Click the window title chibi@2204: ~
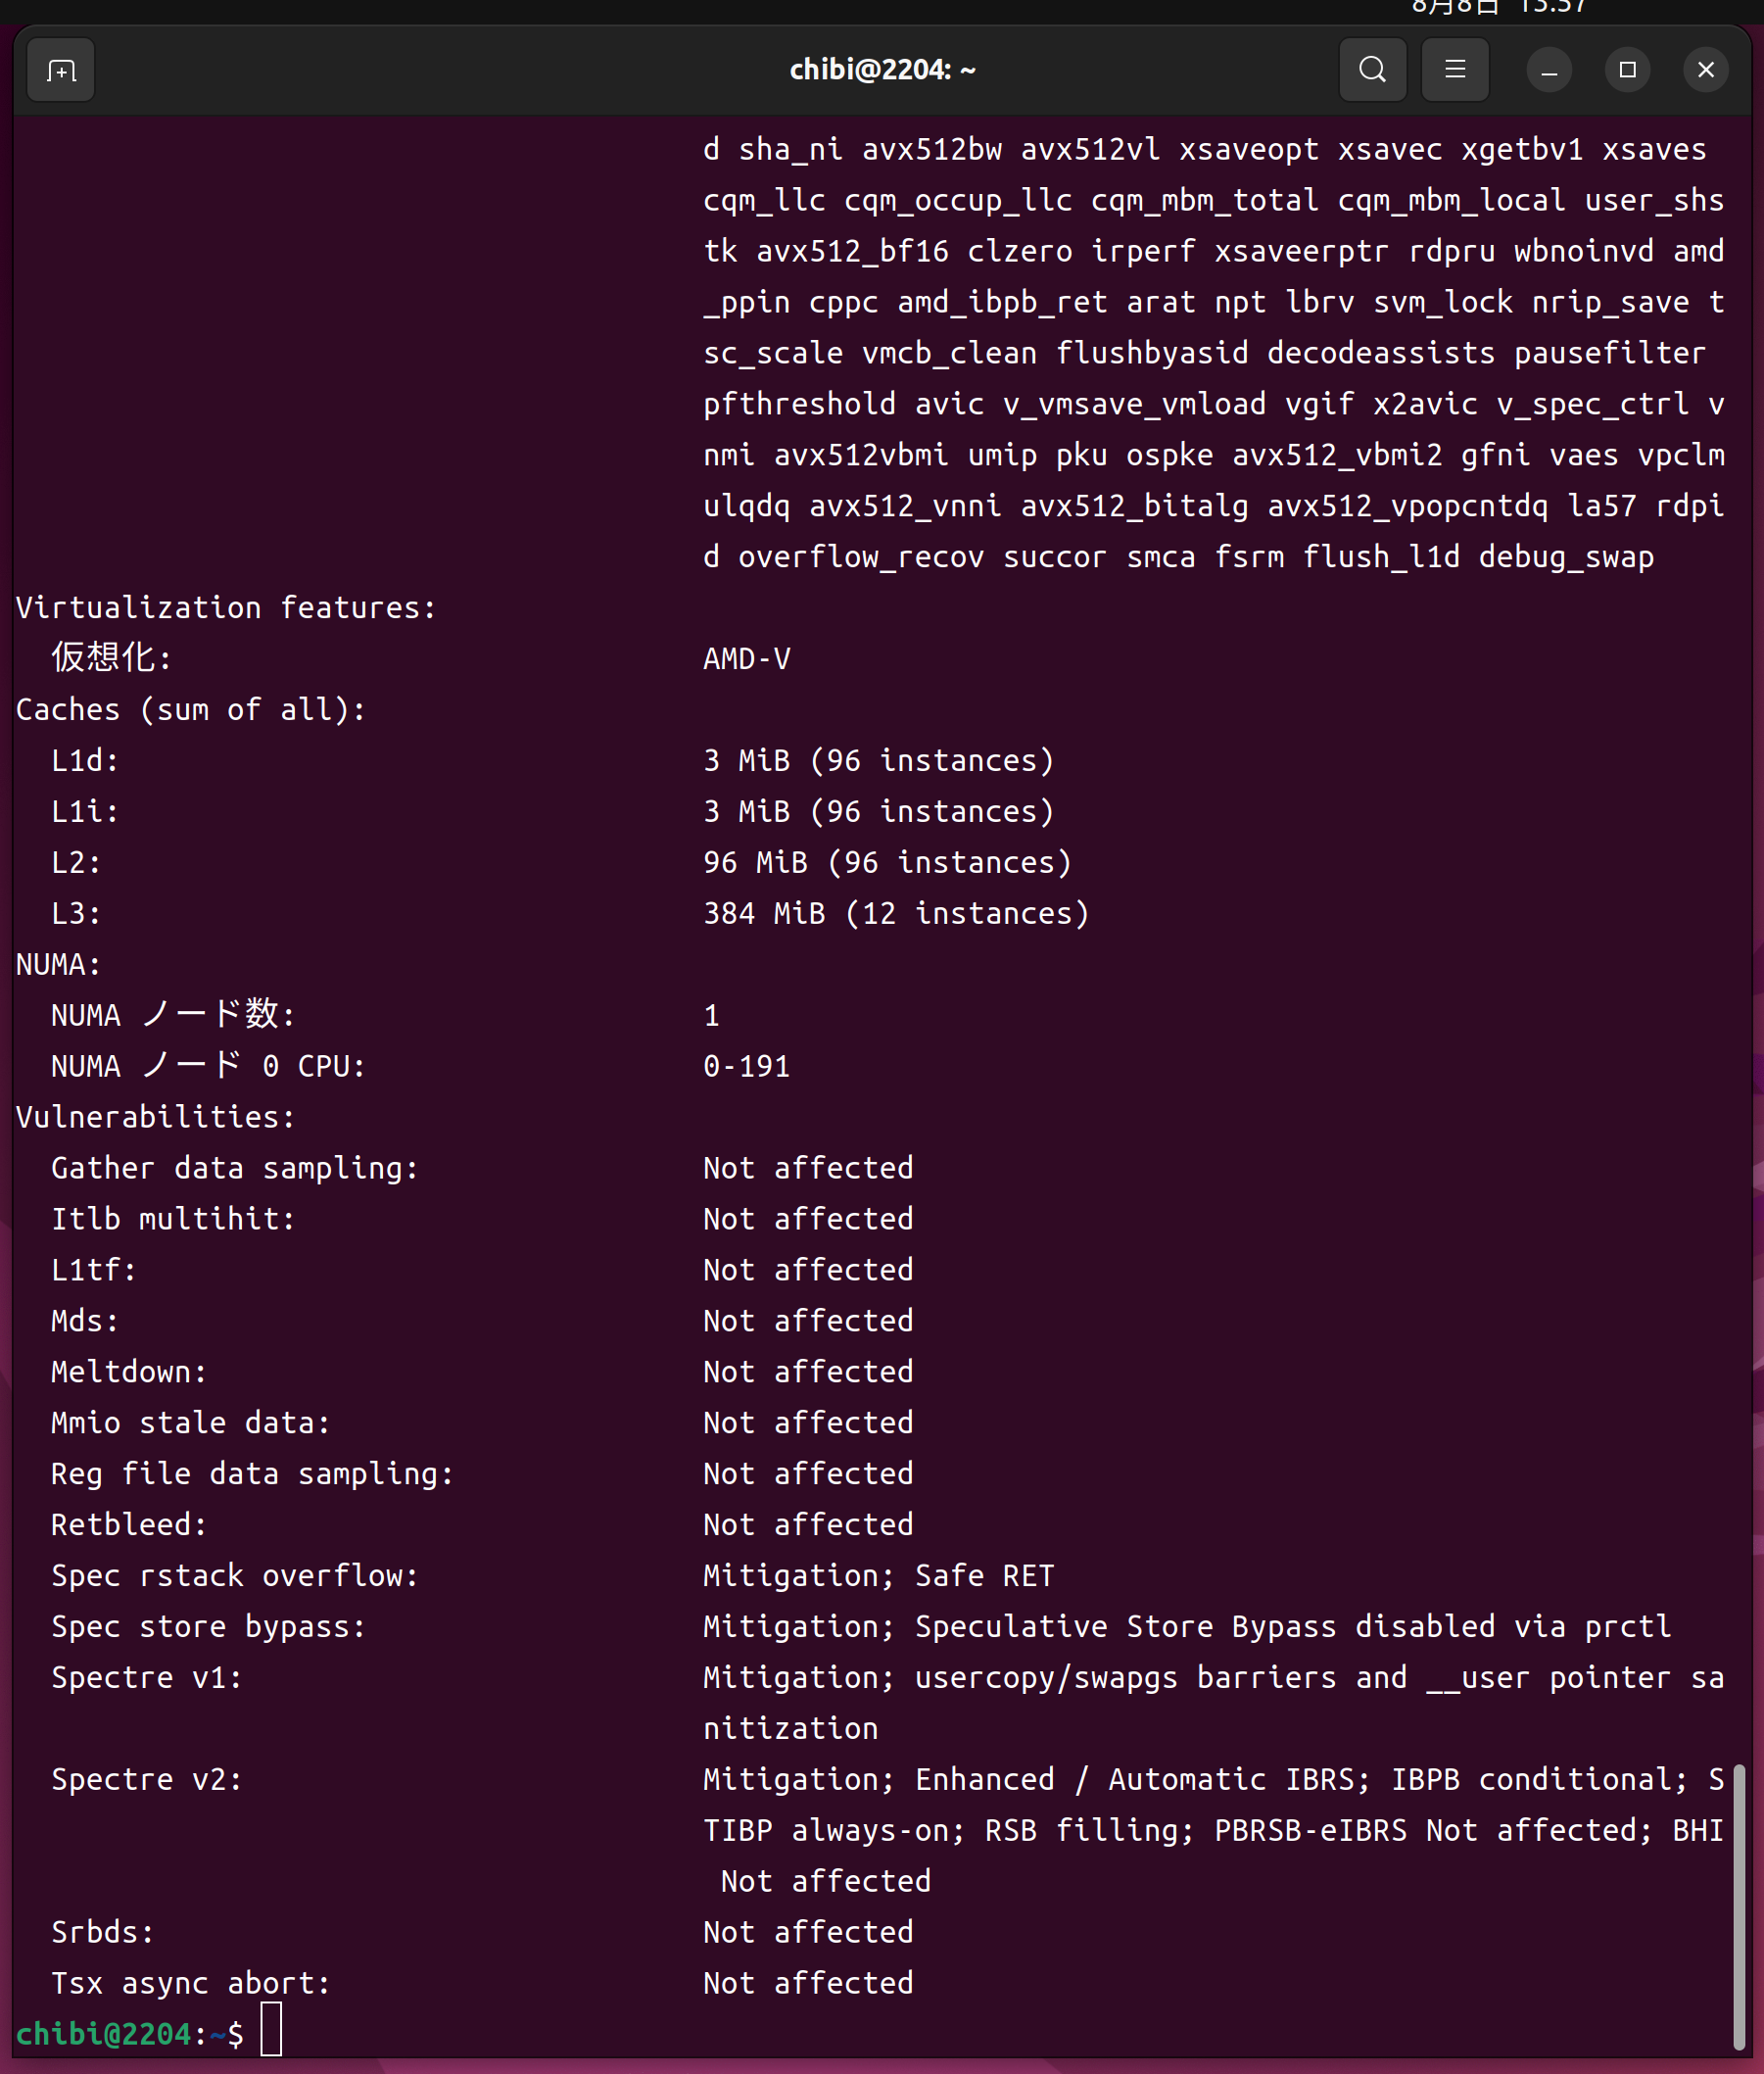Image resolution: width=1764 pixels, height=2074 pixels. pos(882,70)
